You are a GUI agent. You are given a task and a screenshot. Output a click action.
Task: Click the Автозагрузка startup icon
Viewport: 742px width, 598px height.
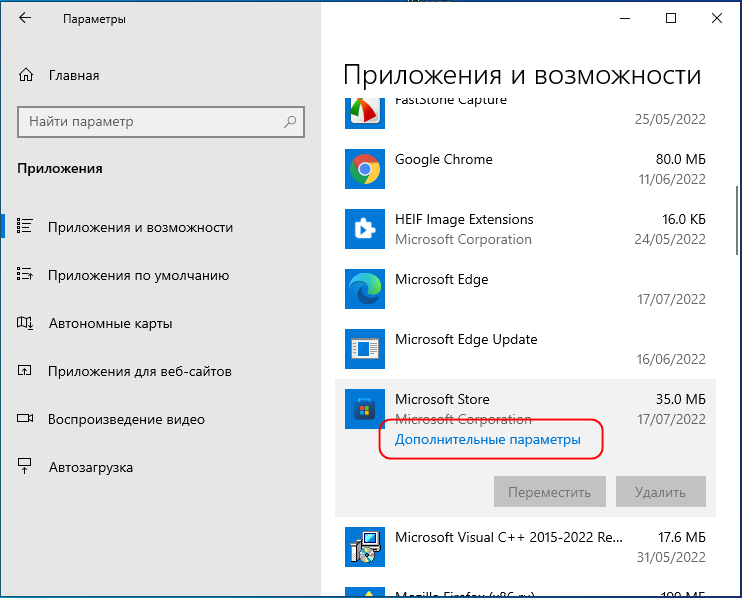pos(24,466)
